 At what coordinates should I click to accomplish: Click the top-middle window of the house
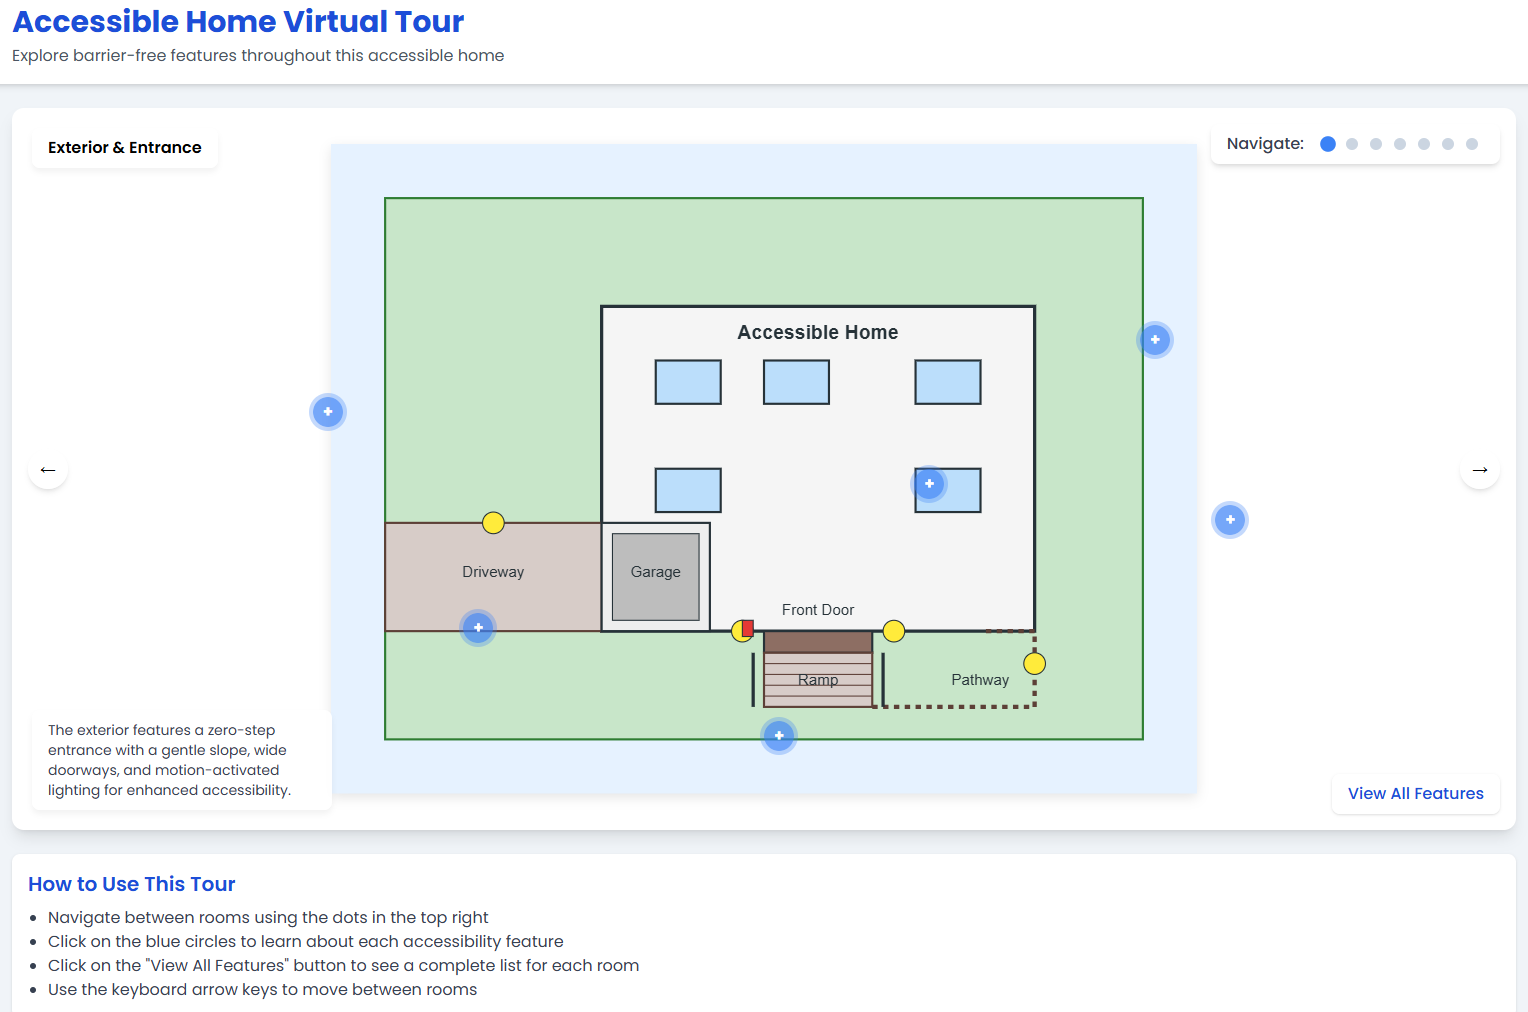pyautogui.click(x=796, y=382)
